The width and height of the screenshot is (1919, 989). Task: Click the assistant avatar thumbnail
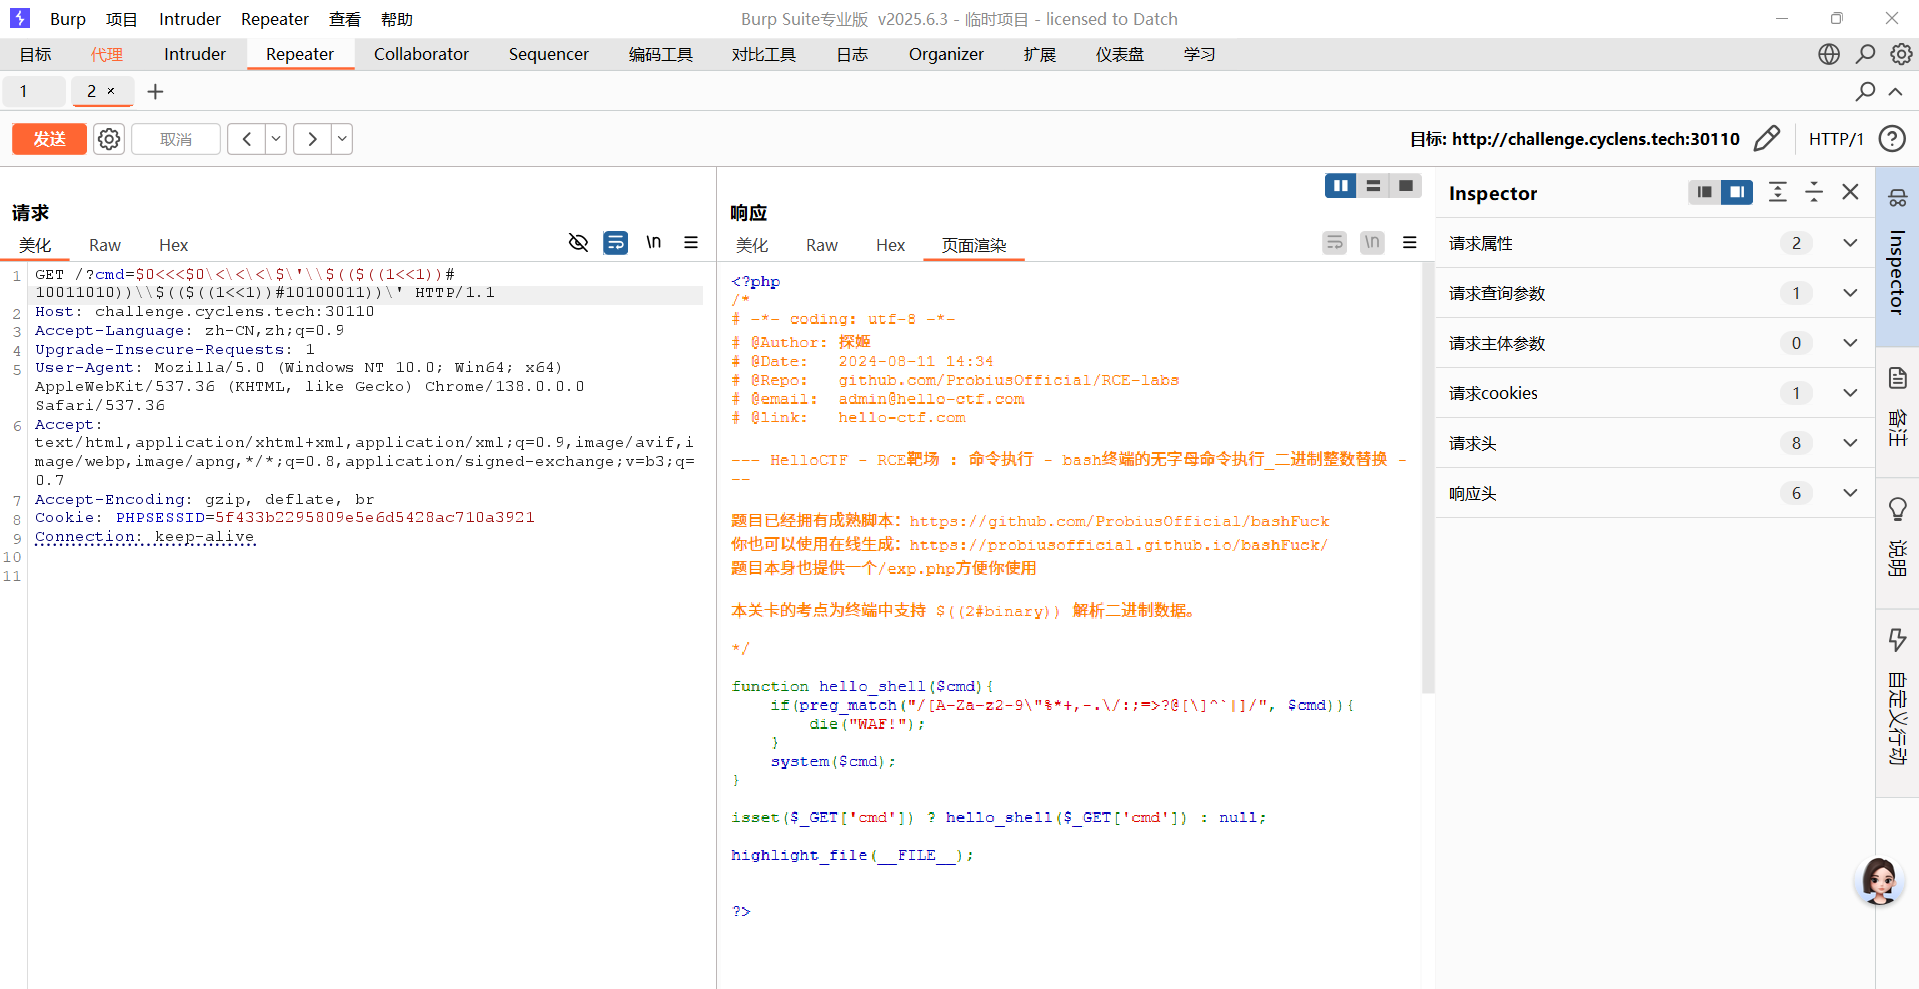pyautogui.click(x=1879, y=881)
